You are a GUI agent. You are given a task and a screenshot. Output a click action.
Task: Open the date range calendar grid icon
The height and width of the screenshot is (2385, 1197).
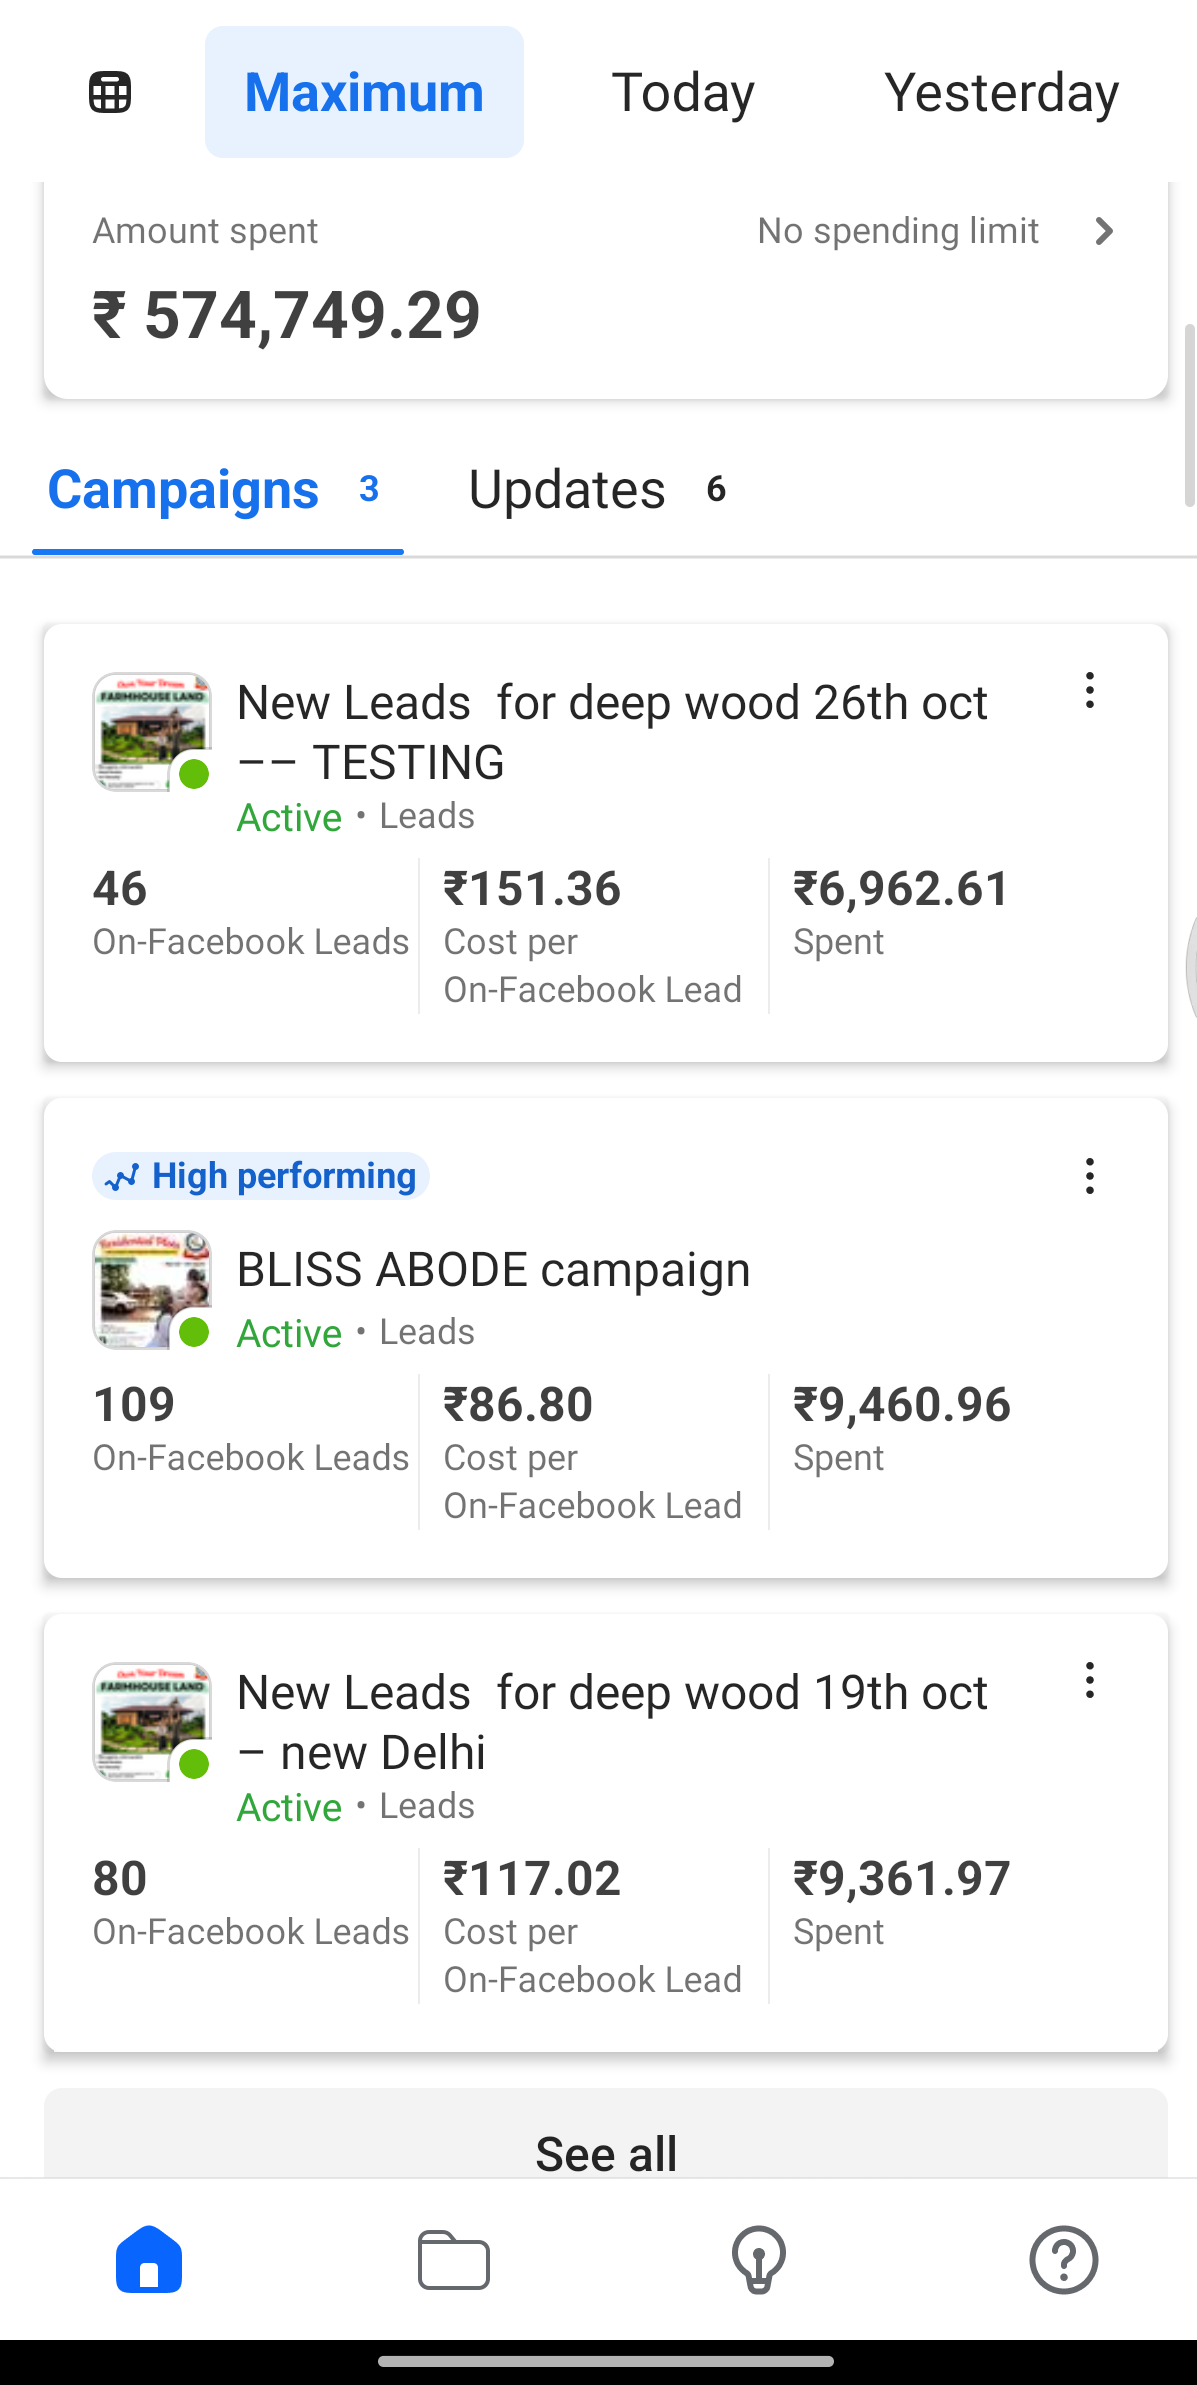(110, 93)
